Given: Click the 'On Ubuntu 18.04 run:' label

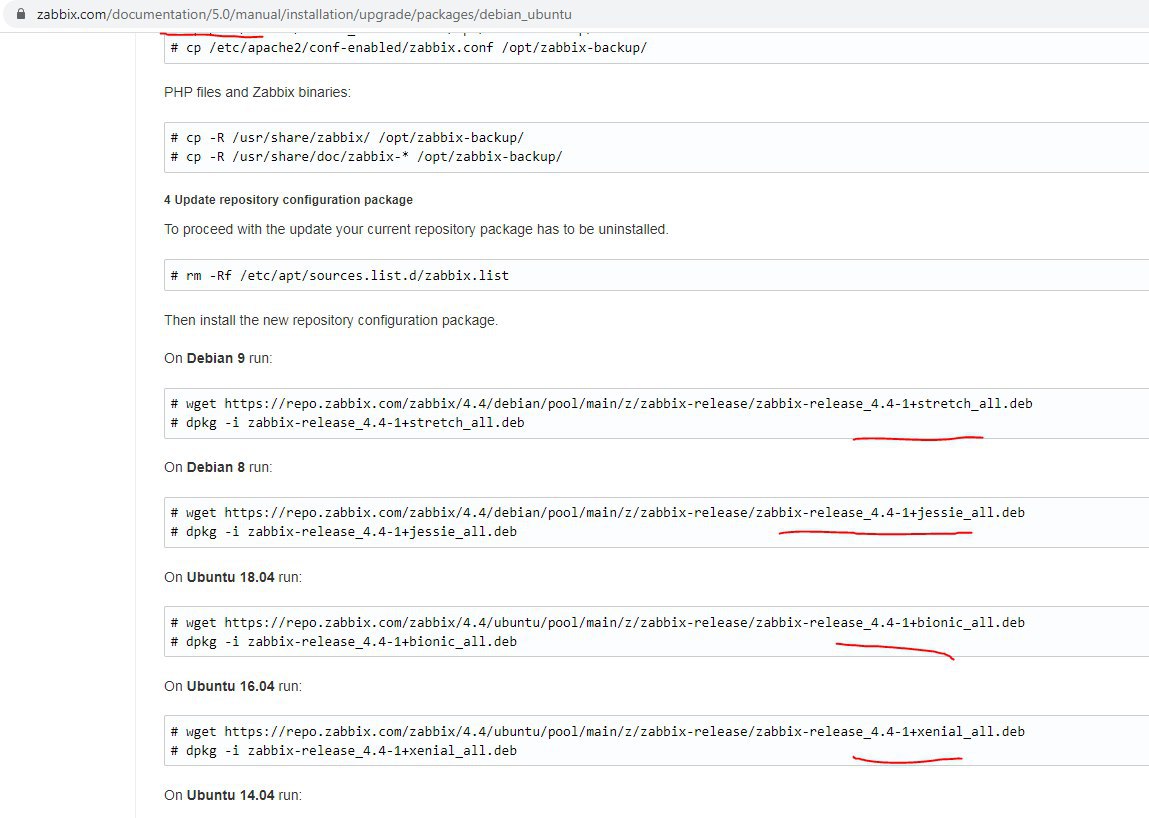Looking at the screenshot, I should [233, 577].
